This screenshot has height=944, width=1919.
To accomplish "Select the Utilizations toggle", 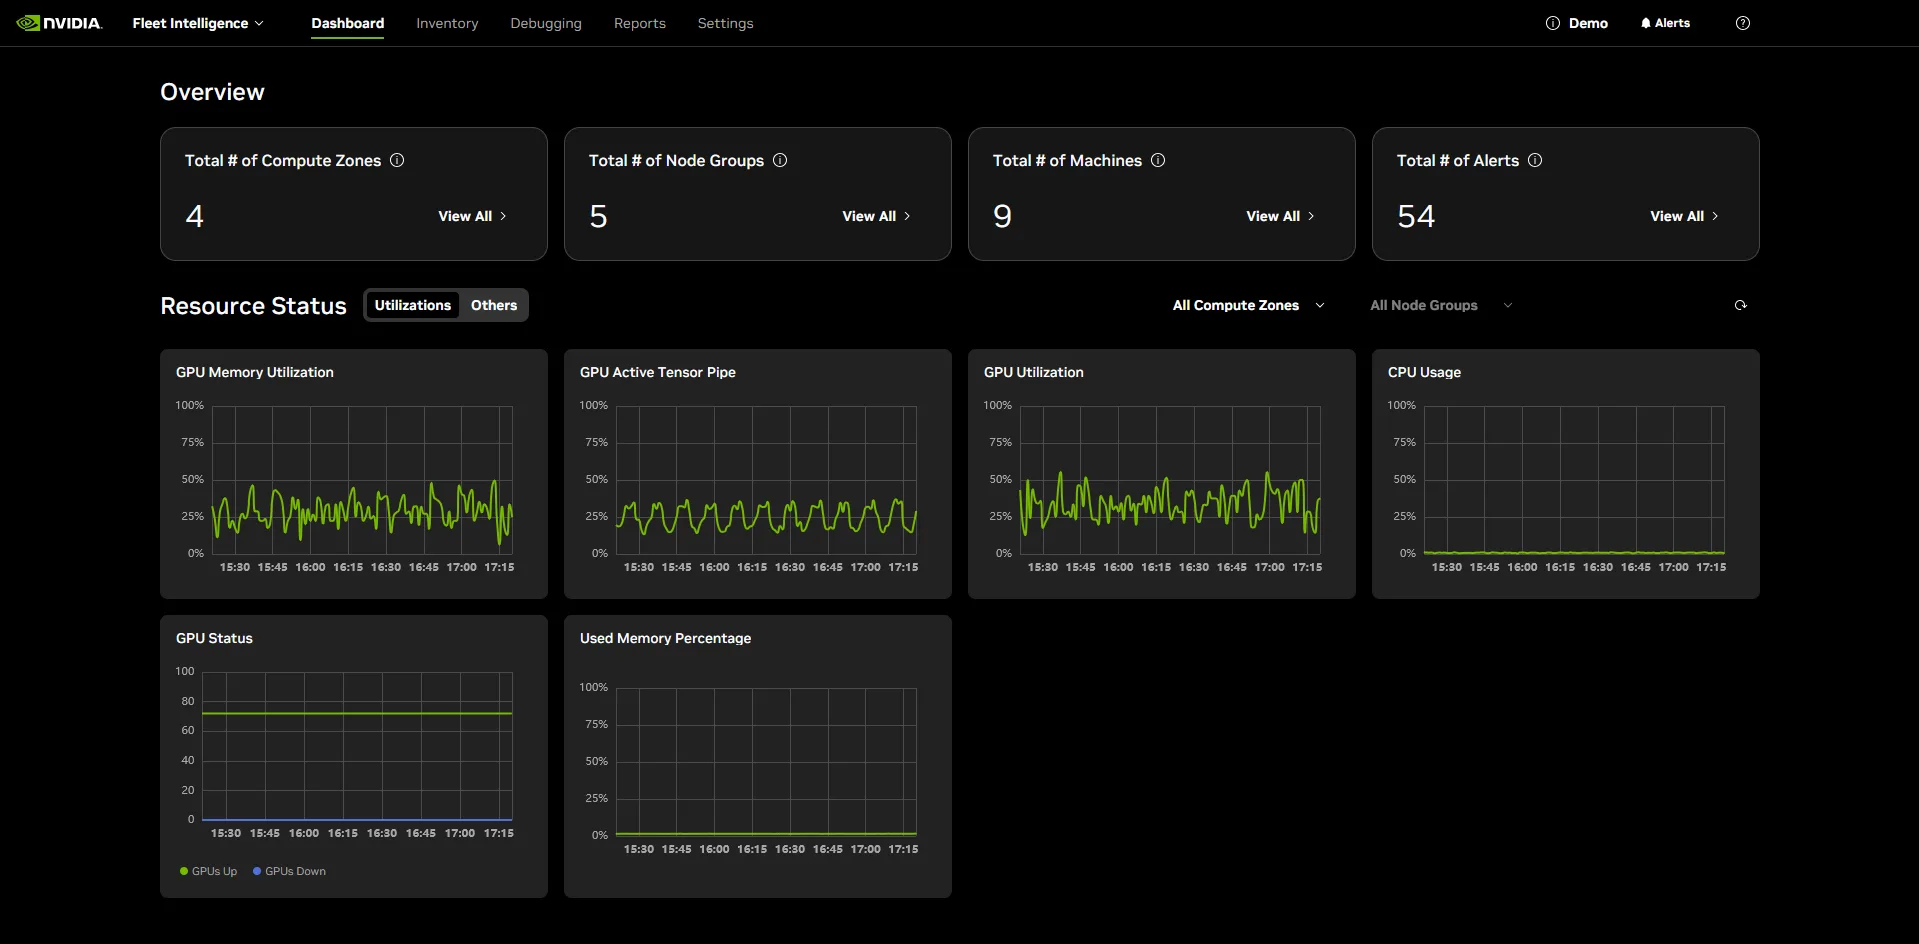I will point(413,305).
